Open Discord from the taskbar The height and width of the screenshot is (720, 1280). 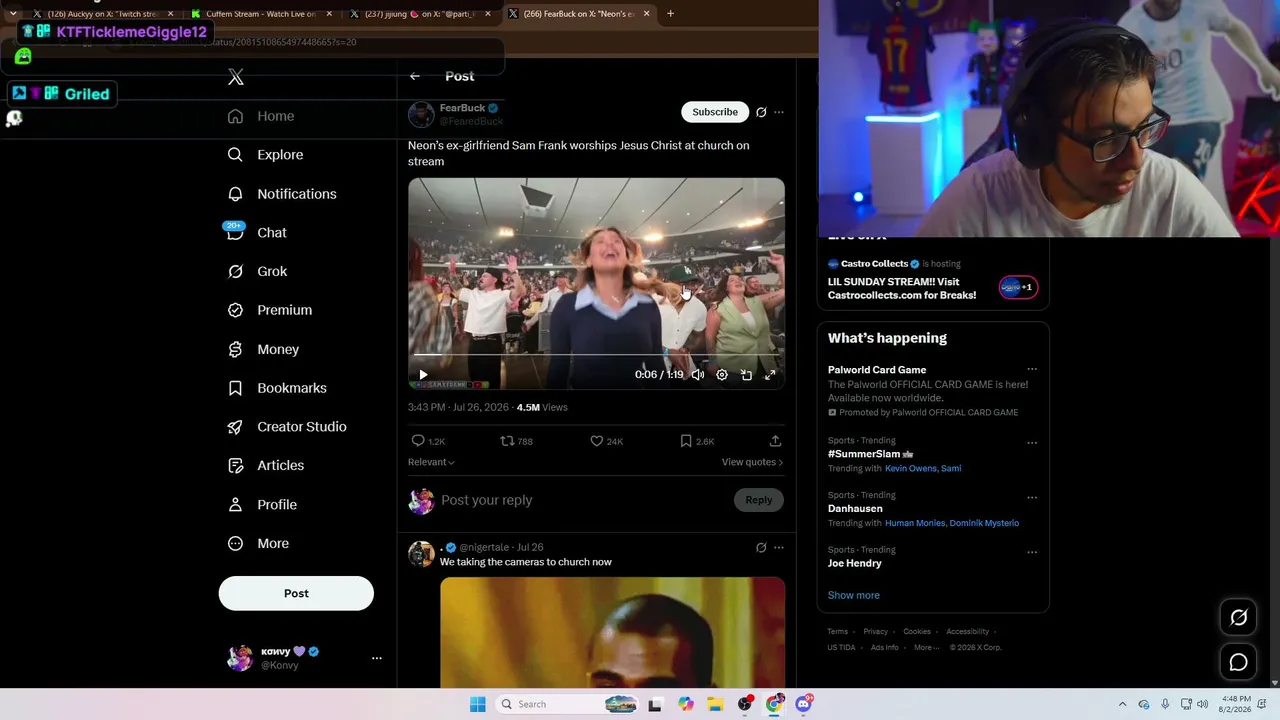coord(804,704)
